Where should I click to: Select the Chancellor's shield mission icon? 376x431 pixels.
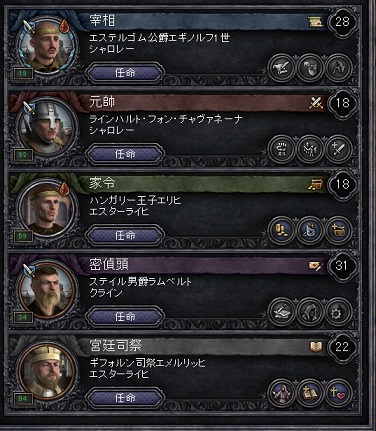310,68
